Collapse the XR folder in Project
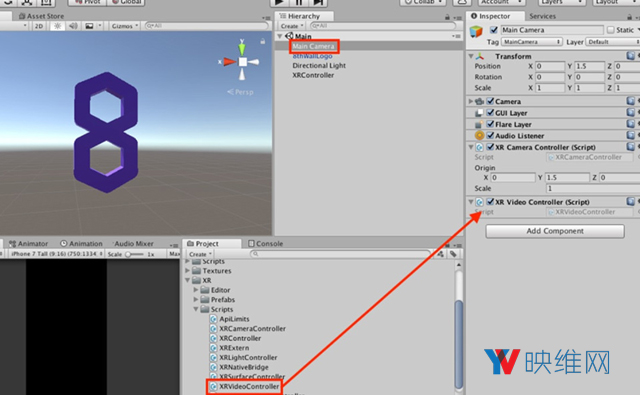640x395 pixels. tap(188, 280)
